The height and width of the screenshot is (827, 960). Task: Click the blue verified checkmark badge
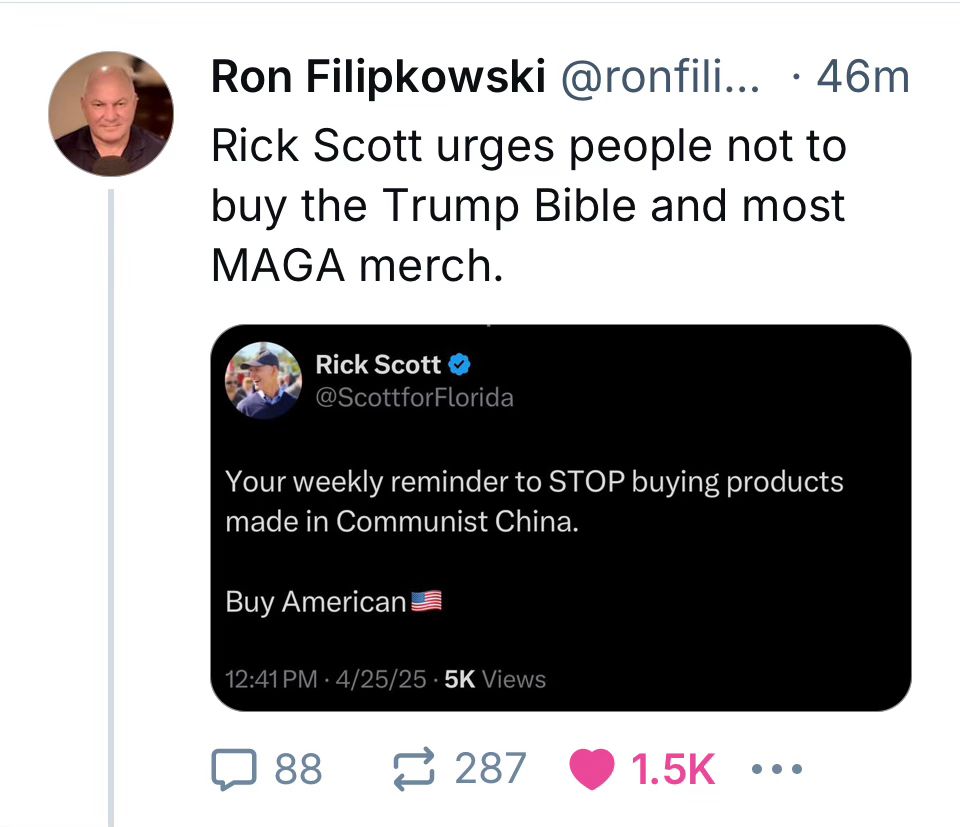pos(459,365)
